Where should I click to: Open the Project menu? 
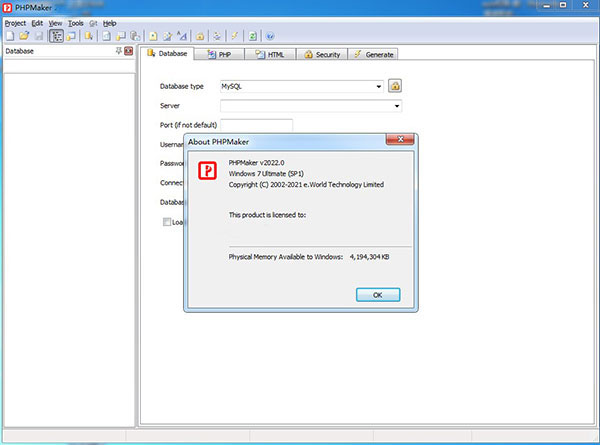coord(15,23)
